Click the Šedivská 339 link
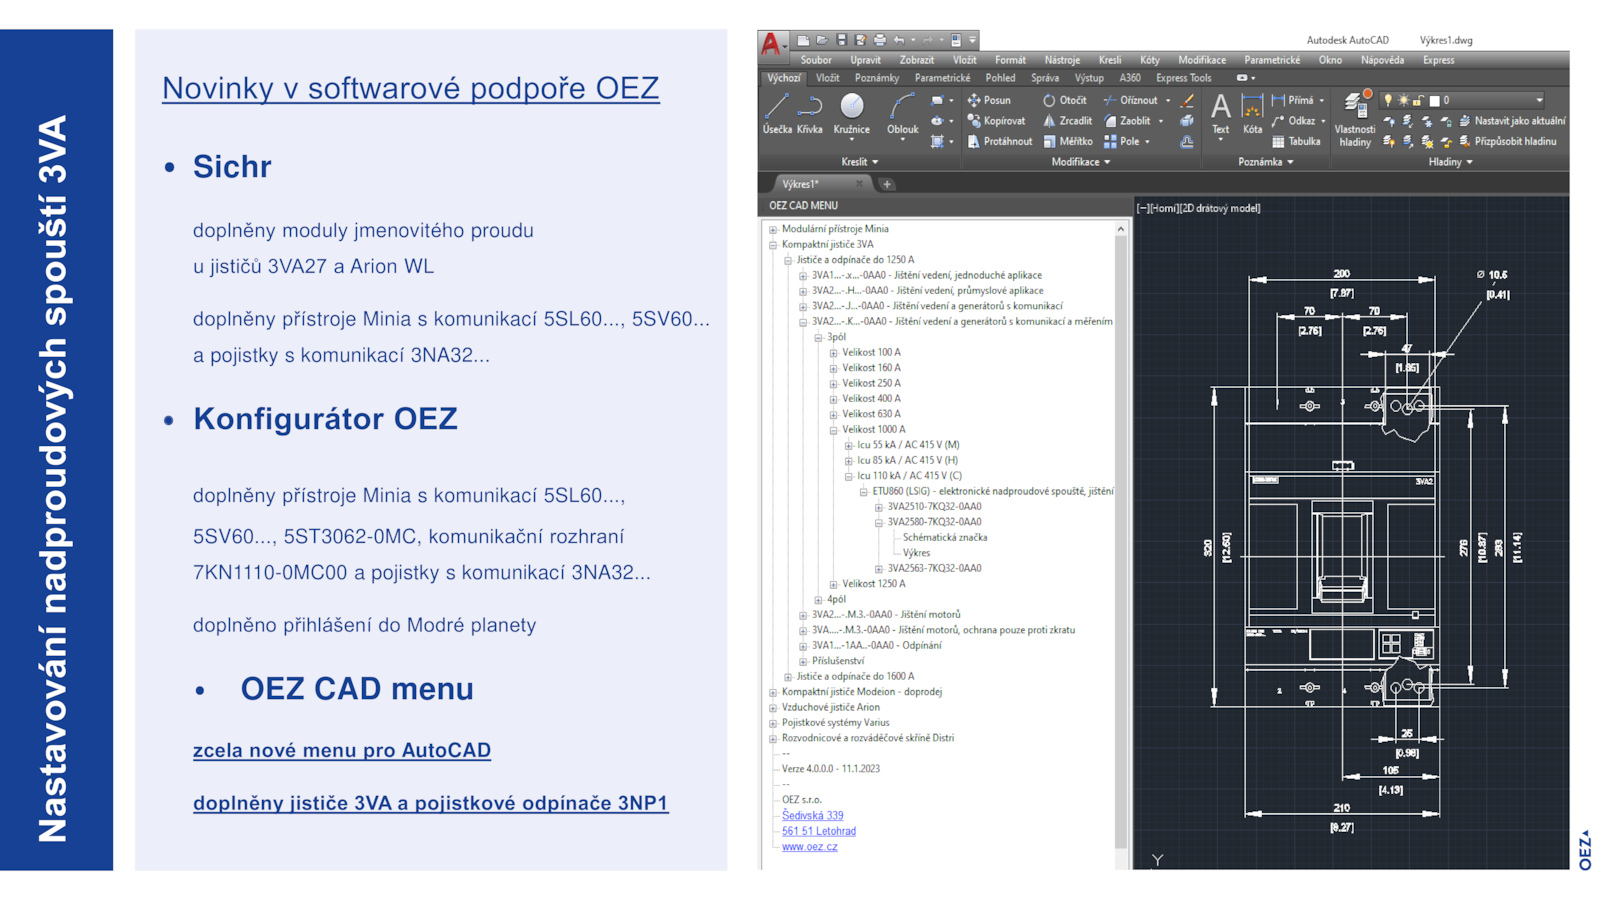This screenshot has width=1600, height=900. coord(812,816)
